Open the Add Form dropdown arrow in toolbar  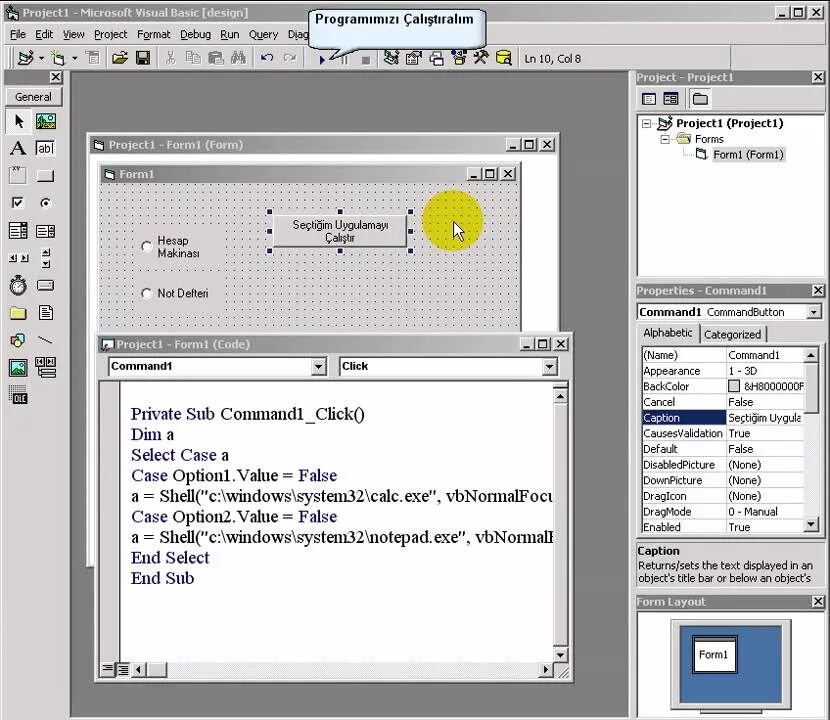click(75, 58)
